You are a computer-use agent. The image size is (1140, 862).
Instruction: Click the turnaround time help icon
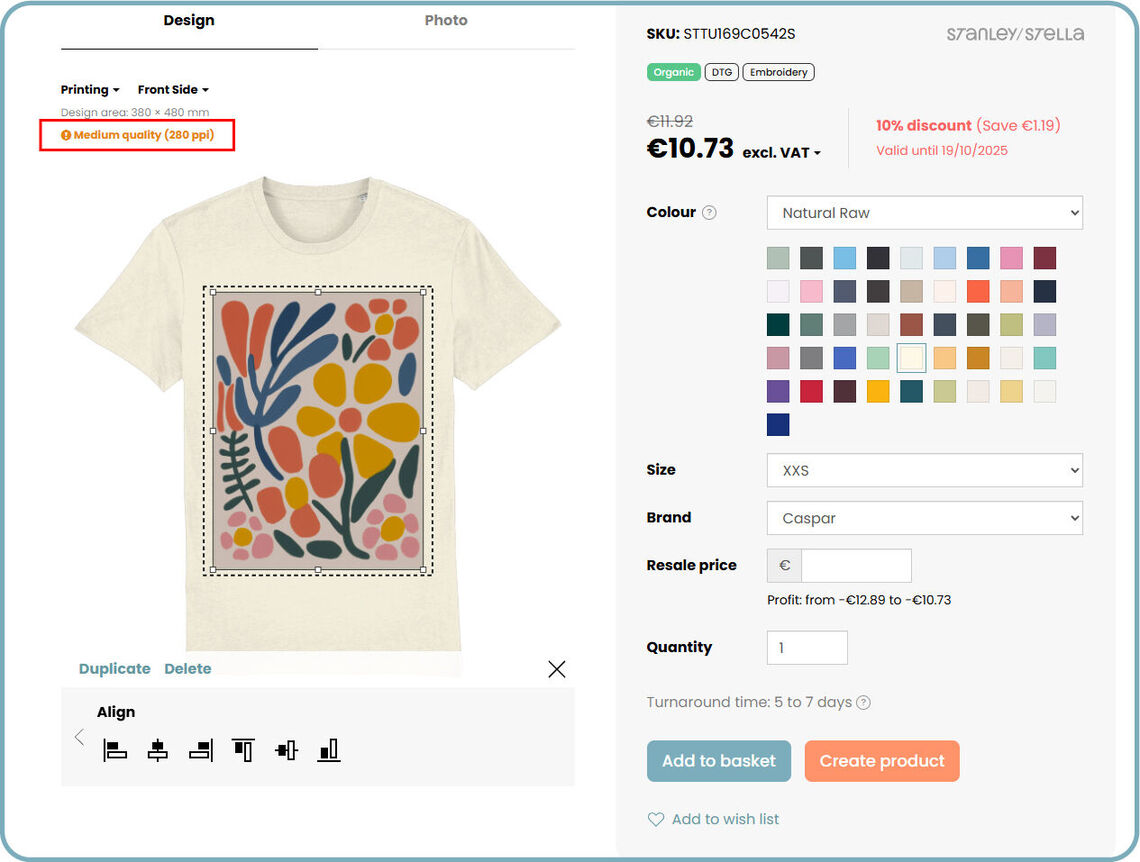(x=863, y=703)
